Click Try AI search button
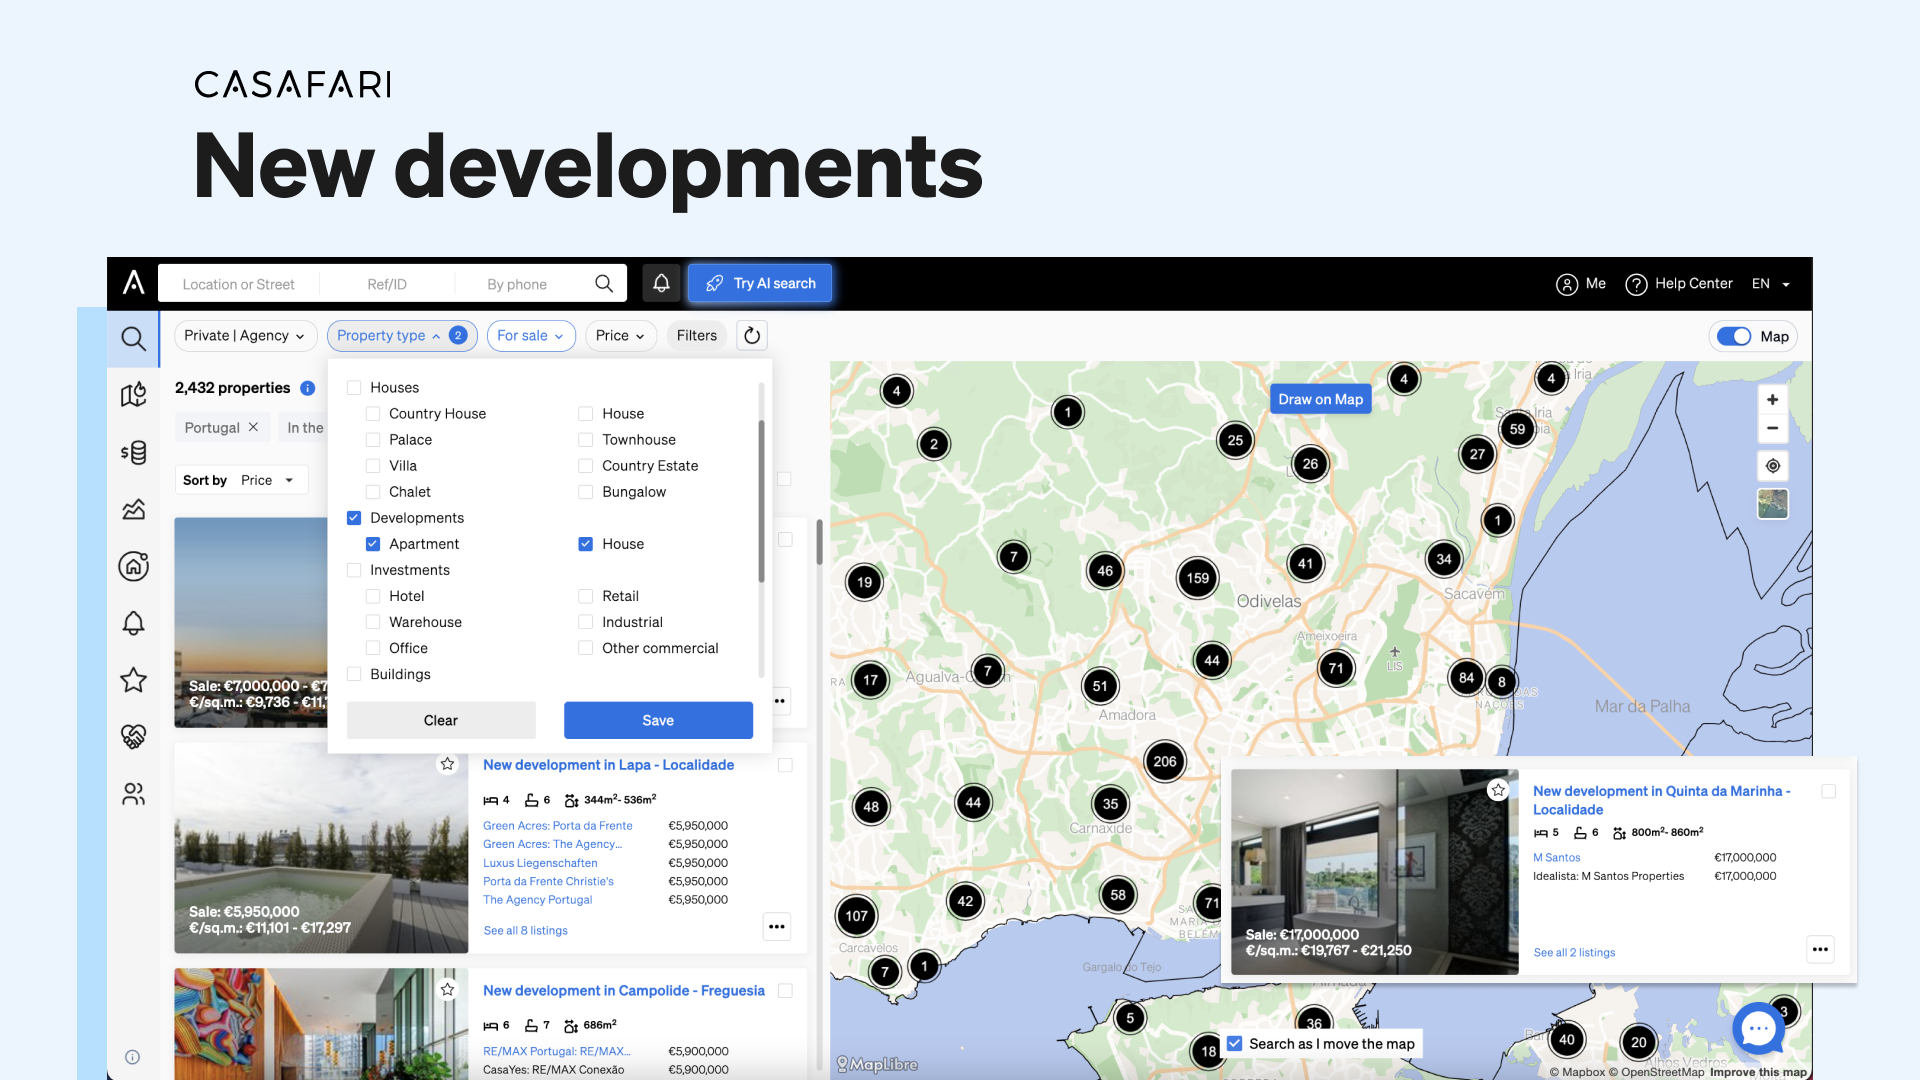Viewport: 1920px width, 1080px height. click(760, 284)
